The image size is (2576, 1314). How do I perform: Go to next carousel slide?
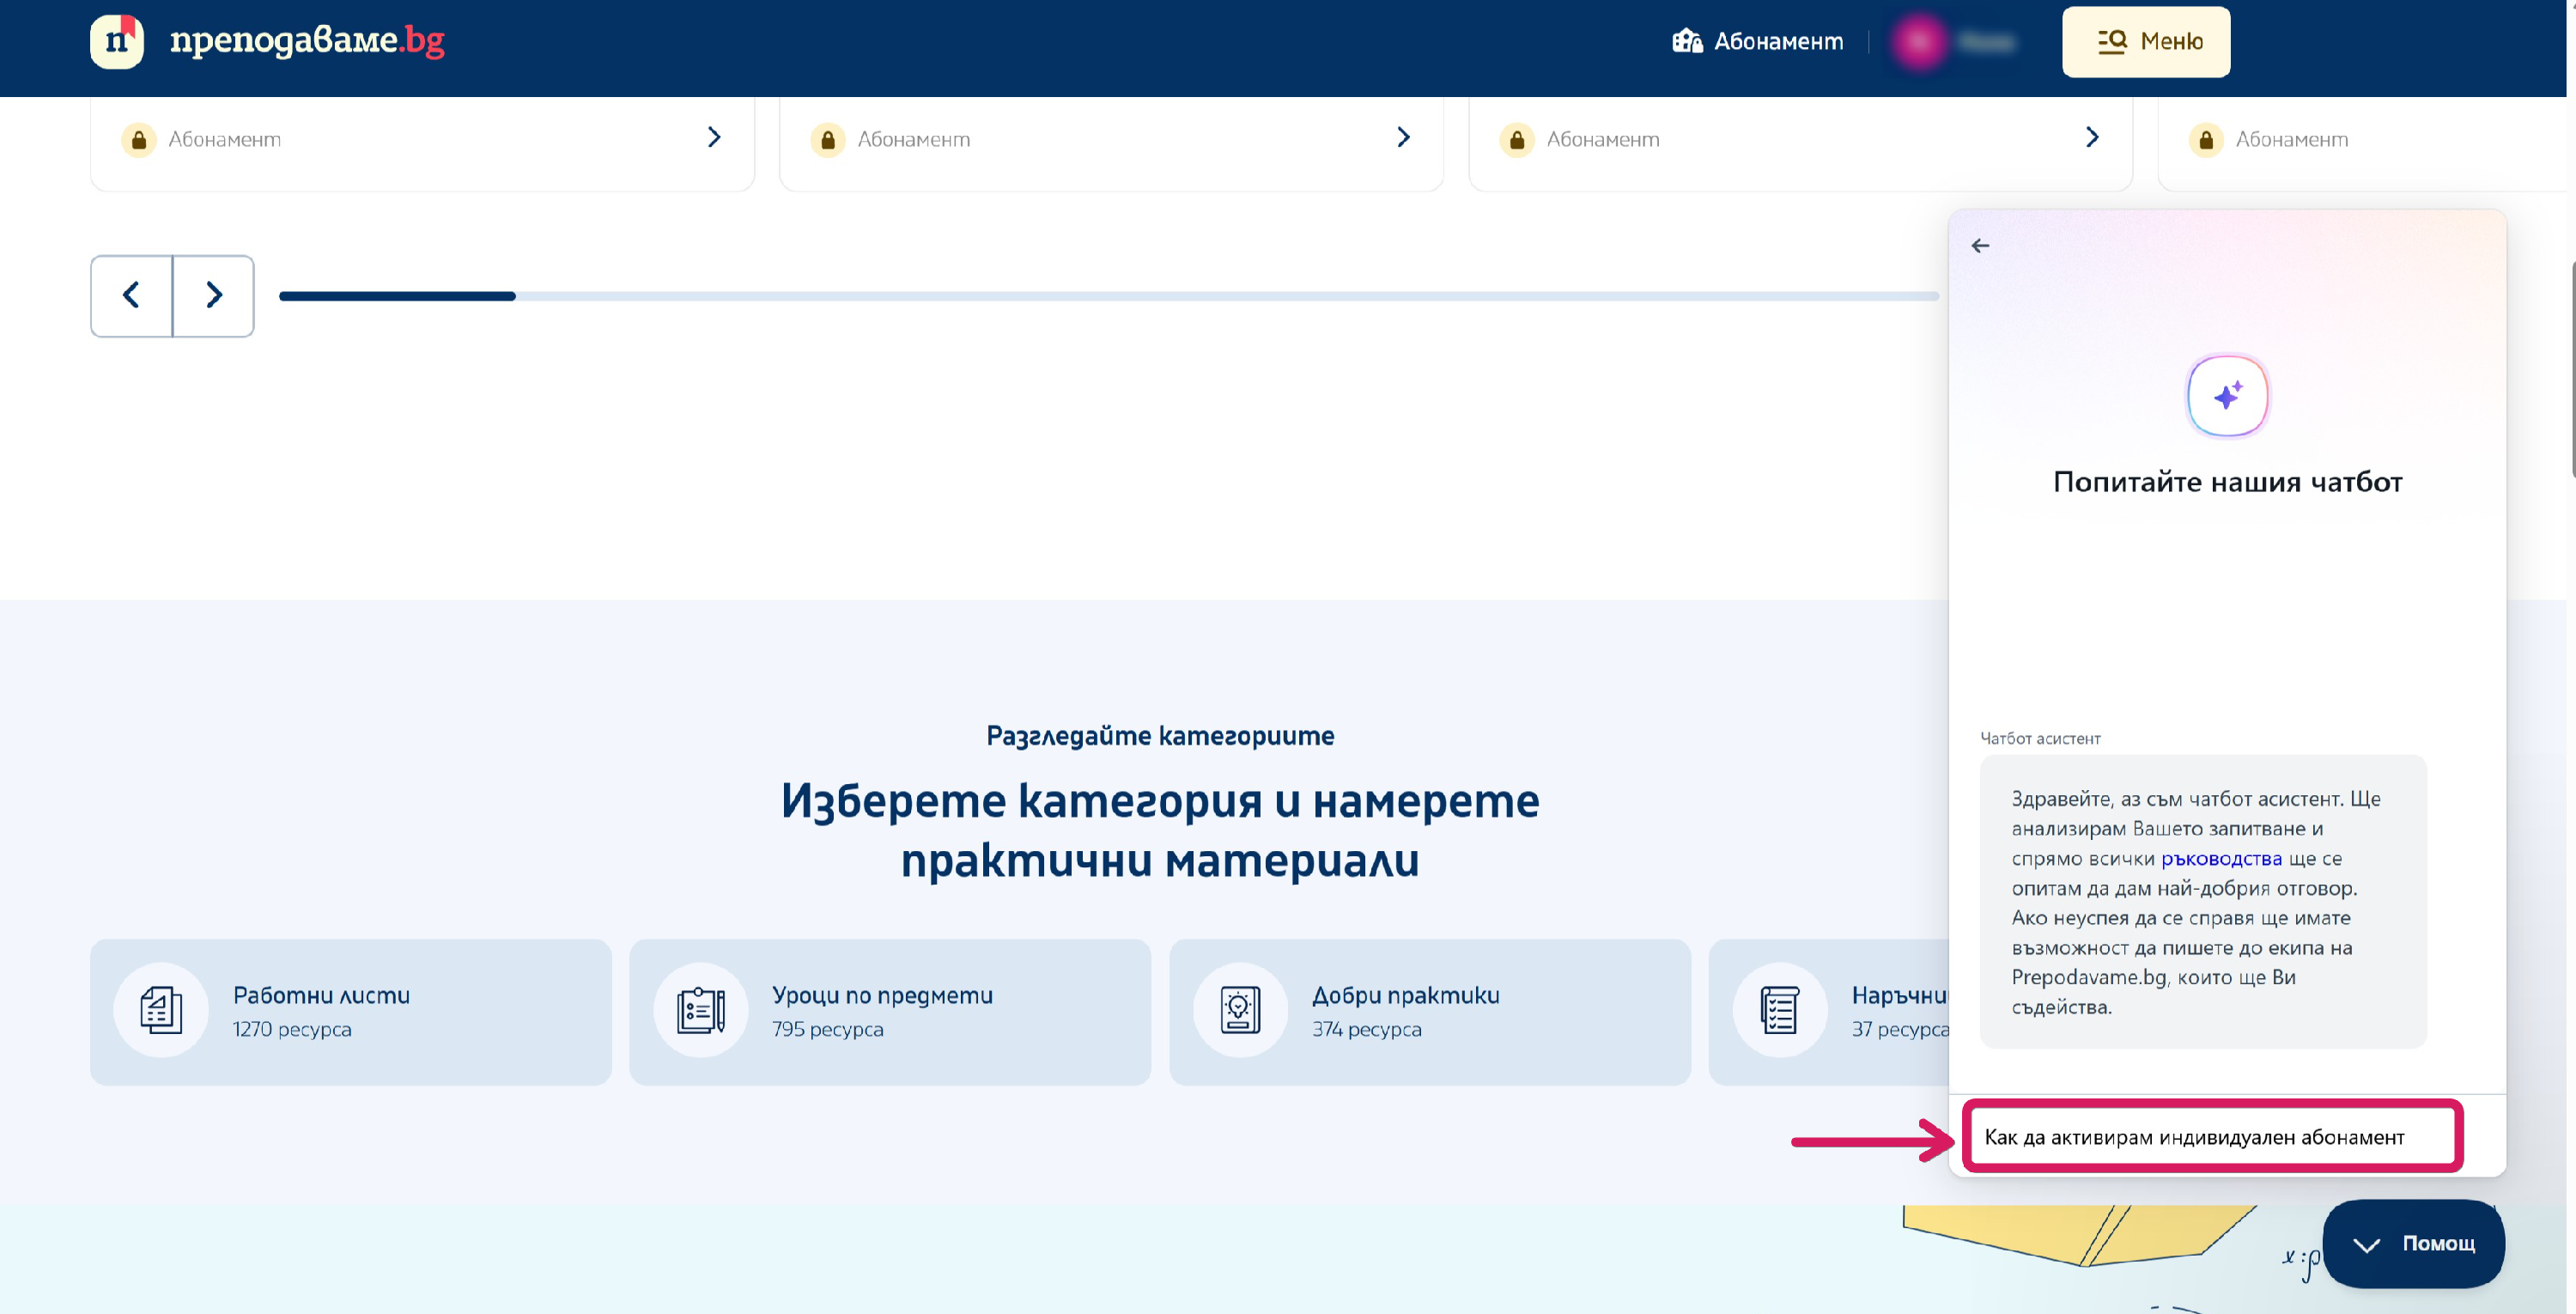pyautogui.click(x=214, y=295)
